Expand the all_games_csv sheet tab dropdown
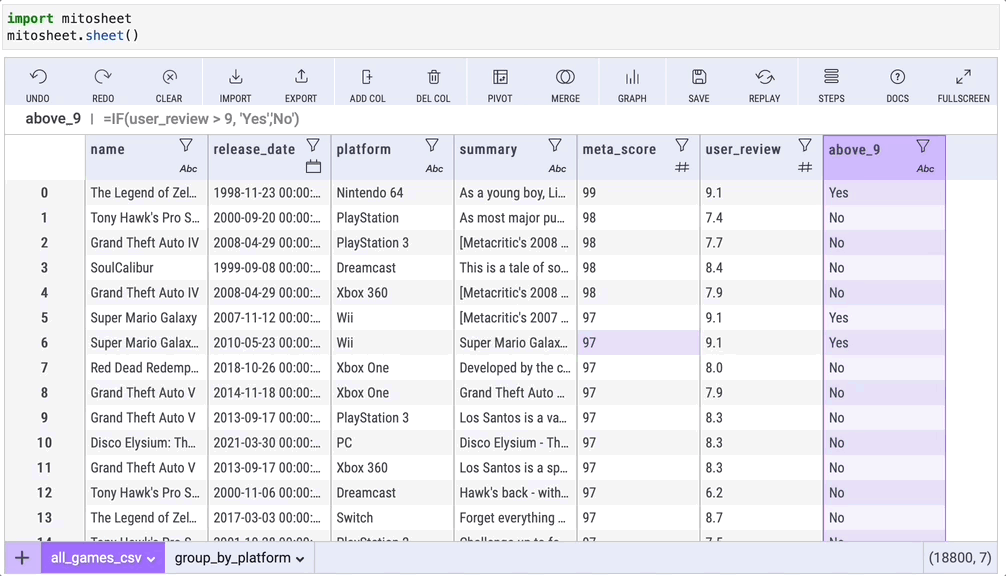The height and width of the screenshot is (576, 1006). coord(151,559)
